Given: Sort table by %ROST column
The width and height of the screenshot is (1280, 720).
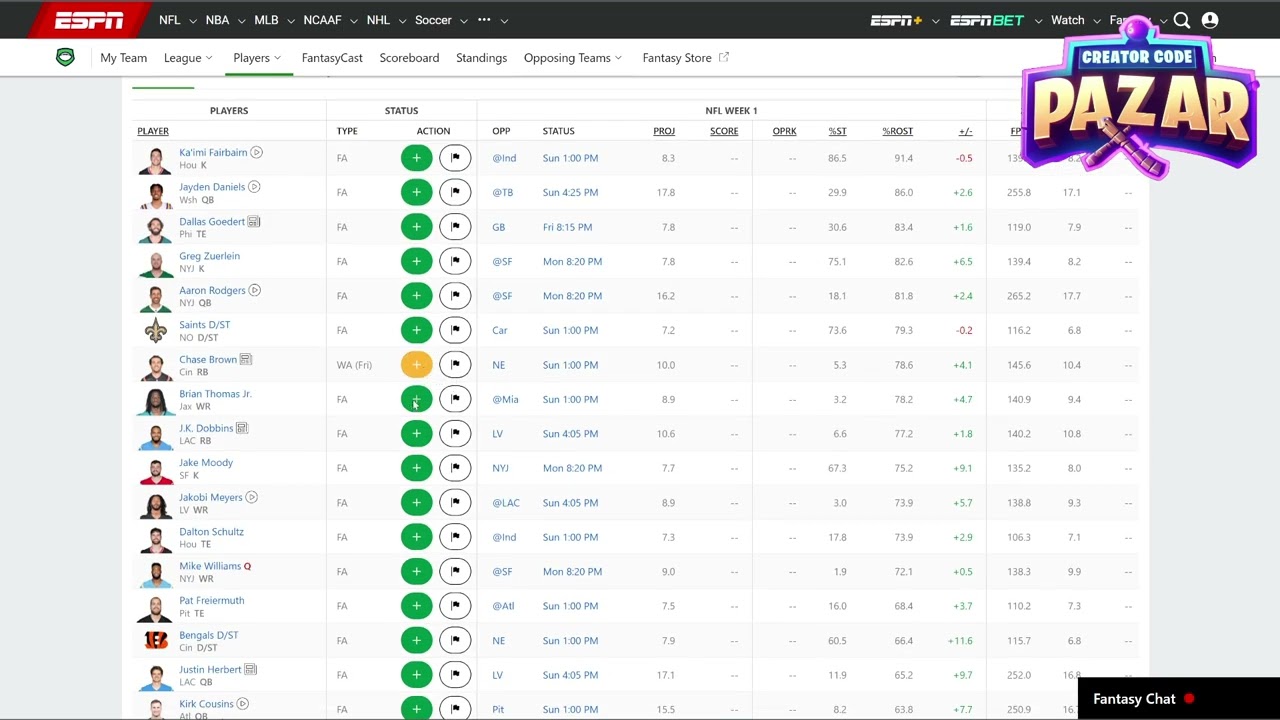Looking at the screenshot, I should [x=897, y=131].
